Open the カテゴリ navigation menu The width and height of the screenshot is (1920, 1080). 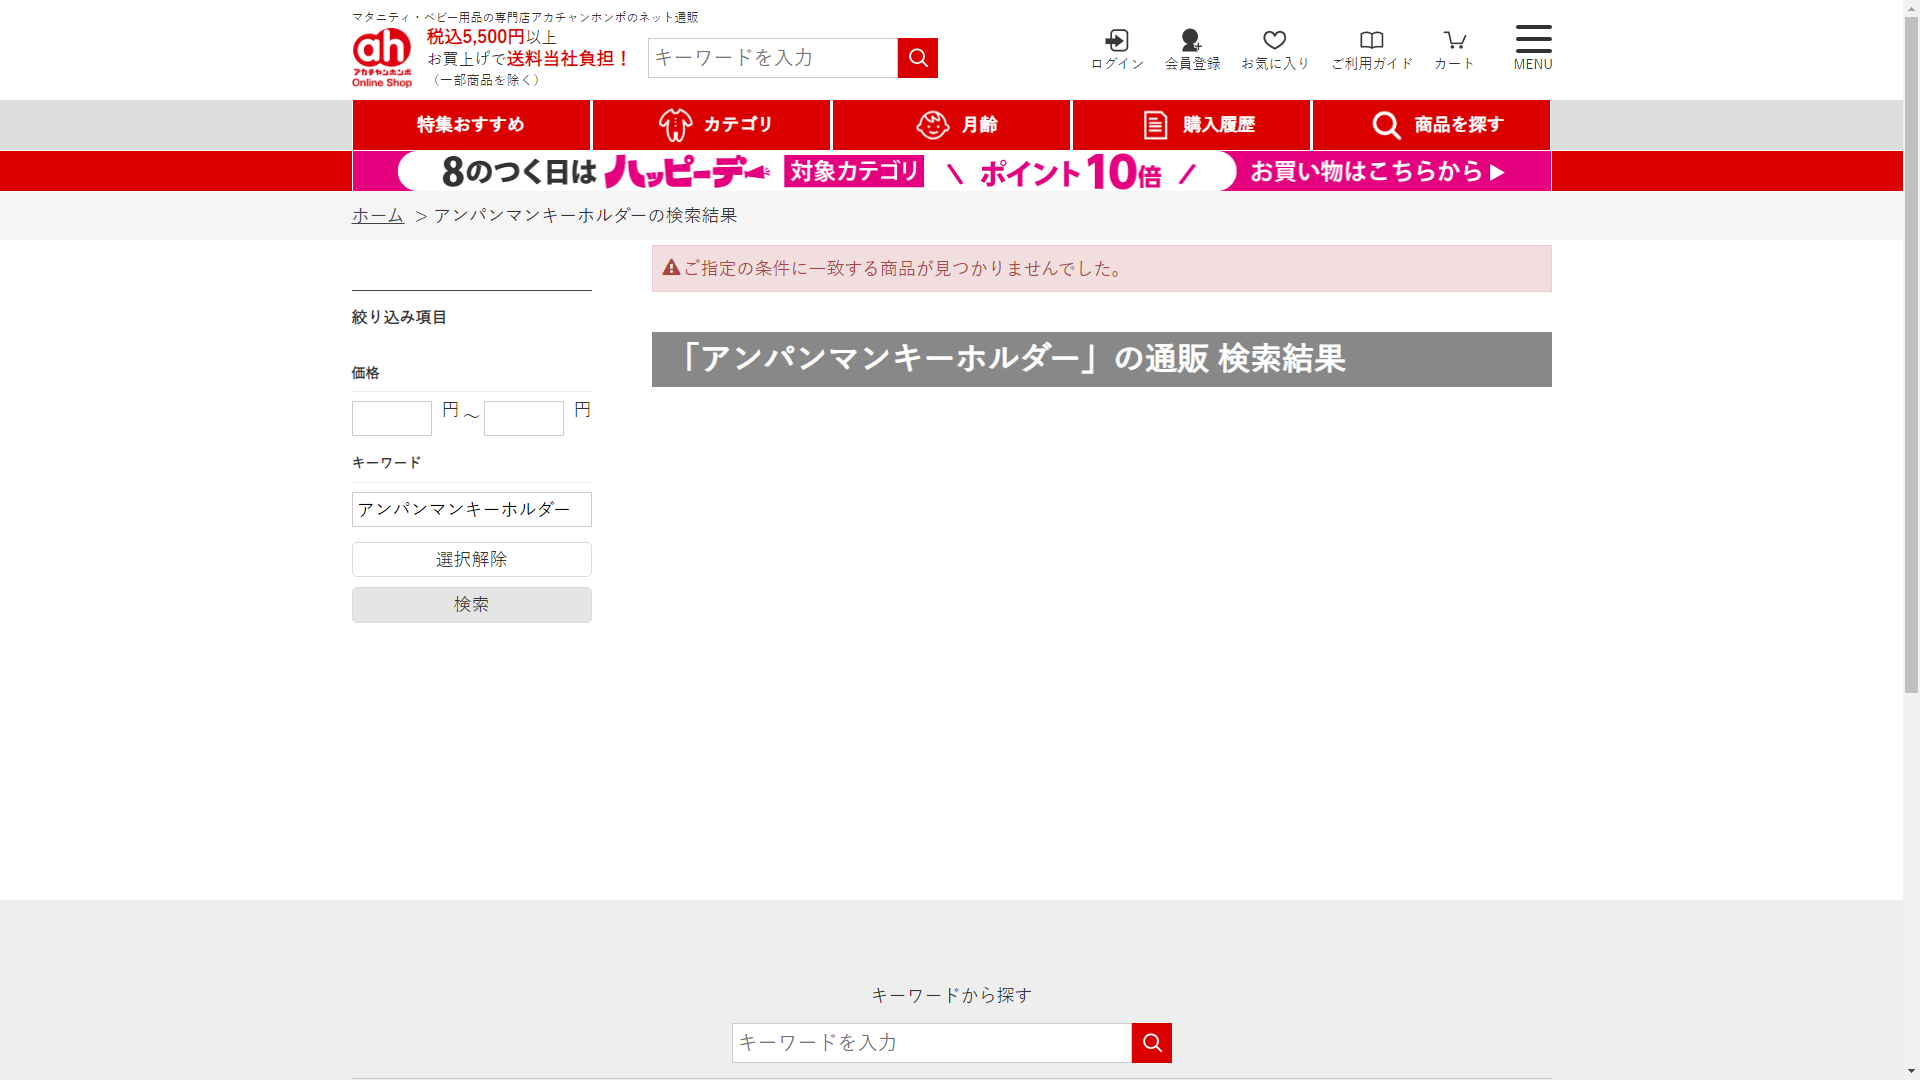pos(711,125)
